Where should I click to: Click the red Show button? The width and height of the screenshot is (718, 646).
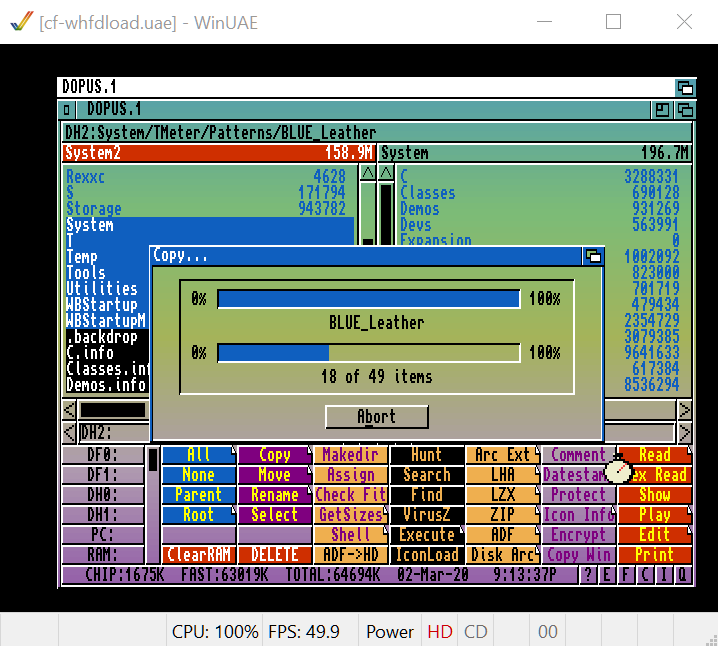point(655,495)
